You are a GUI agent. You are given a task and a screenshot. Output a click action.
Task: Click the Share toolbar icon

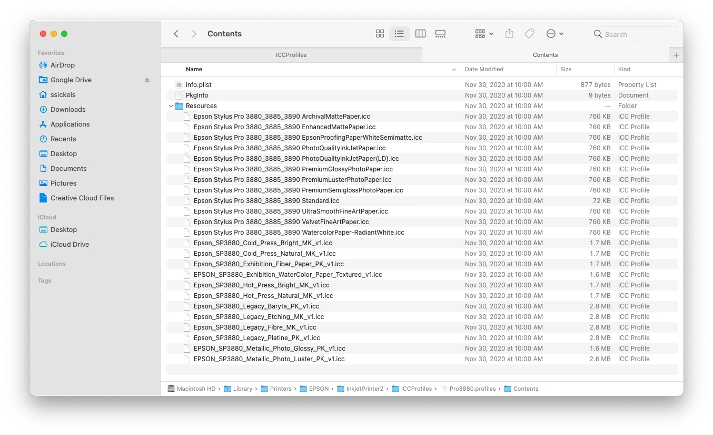tap(509, 34)
